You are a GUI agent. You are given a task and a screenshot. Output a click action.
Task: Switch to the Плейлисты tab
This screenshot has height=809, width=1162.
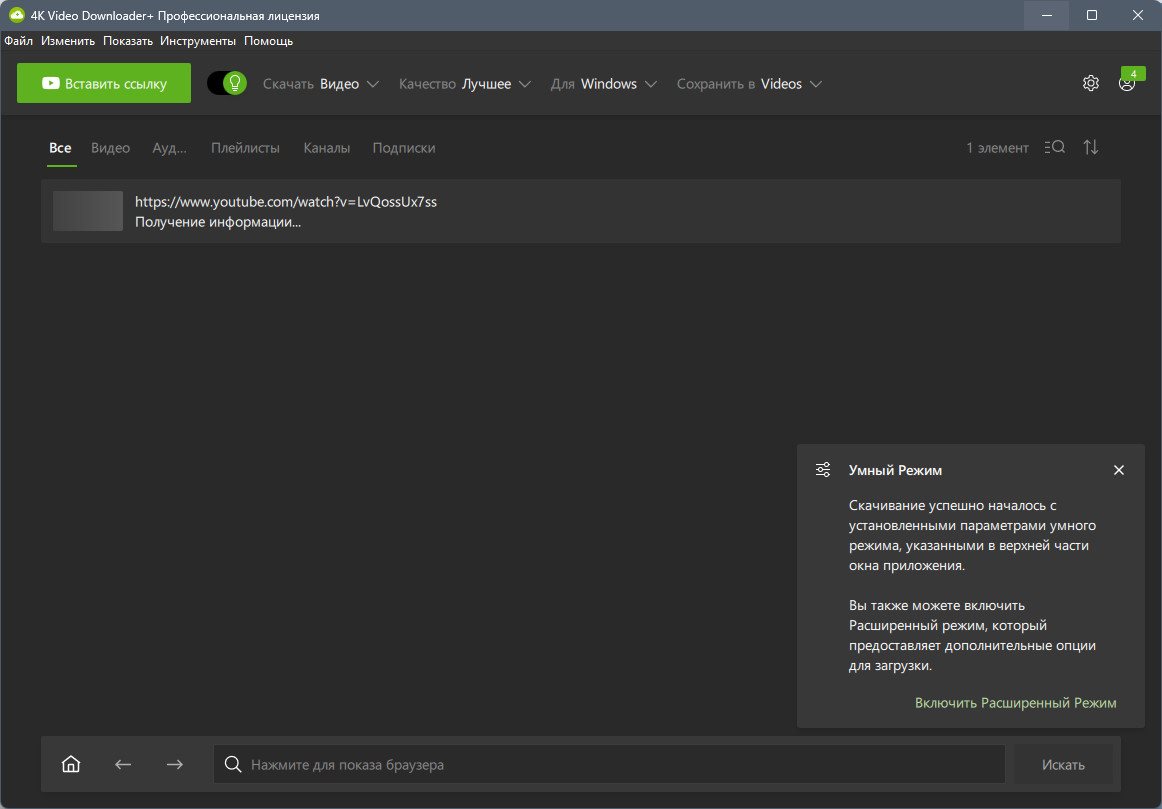(245, 147)
